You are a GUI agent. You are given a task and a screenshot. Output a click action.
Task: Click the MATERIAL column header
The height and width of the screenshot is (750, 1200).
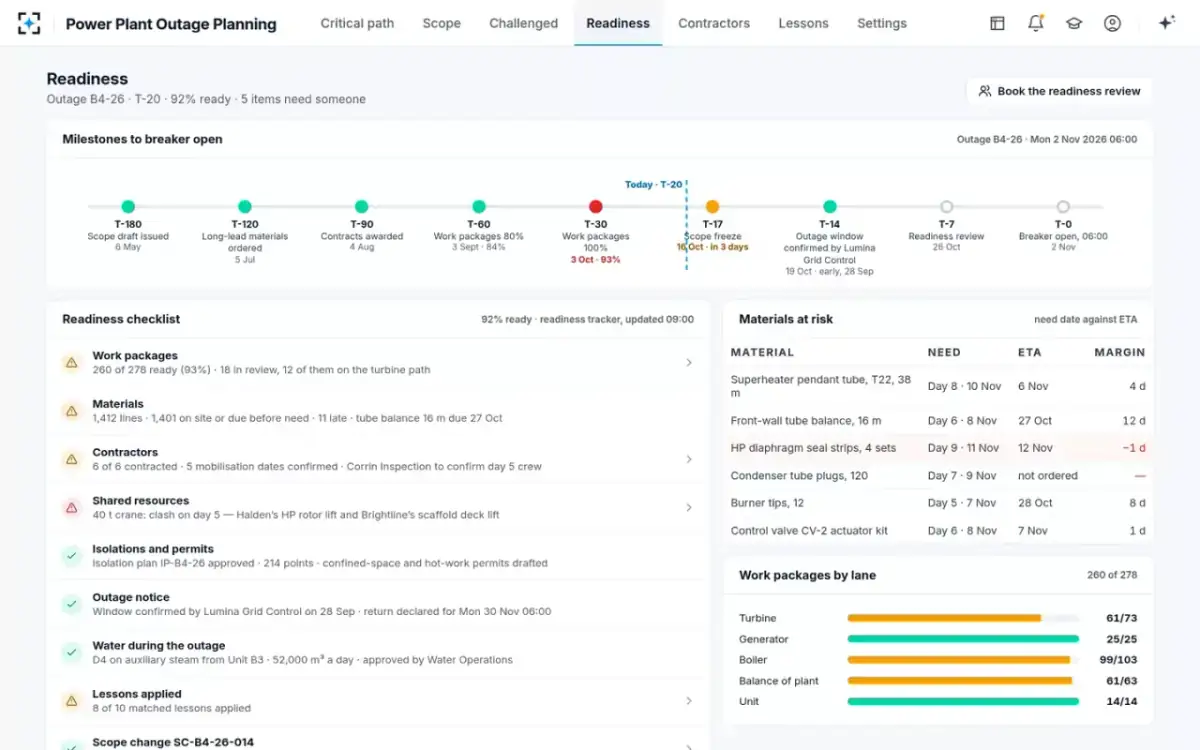click(762, 352)
